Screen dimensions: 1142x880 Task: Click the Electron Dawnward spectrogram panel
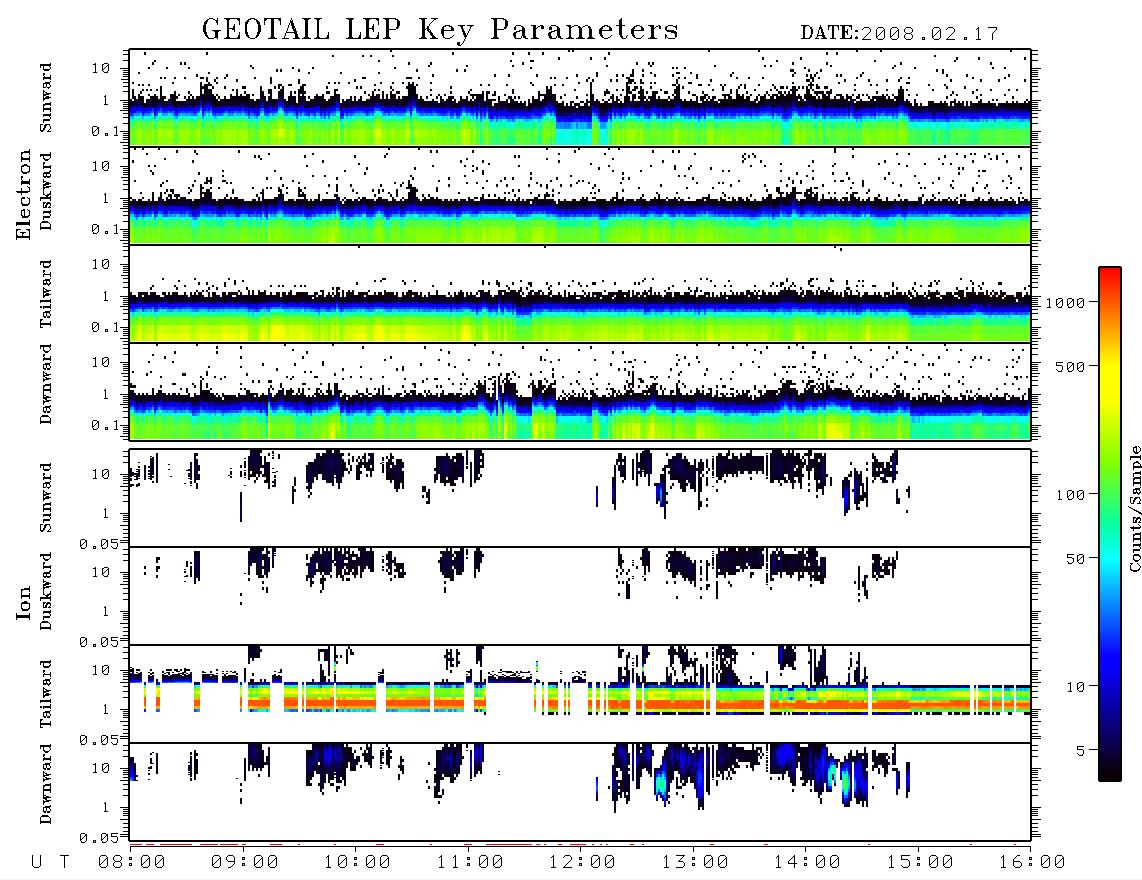point(580,392)
